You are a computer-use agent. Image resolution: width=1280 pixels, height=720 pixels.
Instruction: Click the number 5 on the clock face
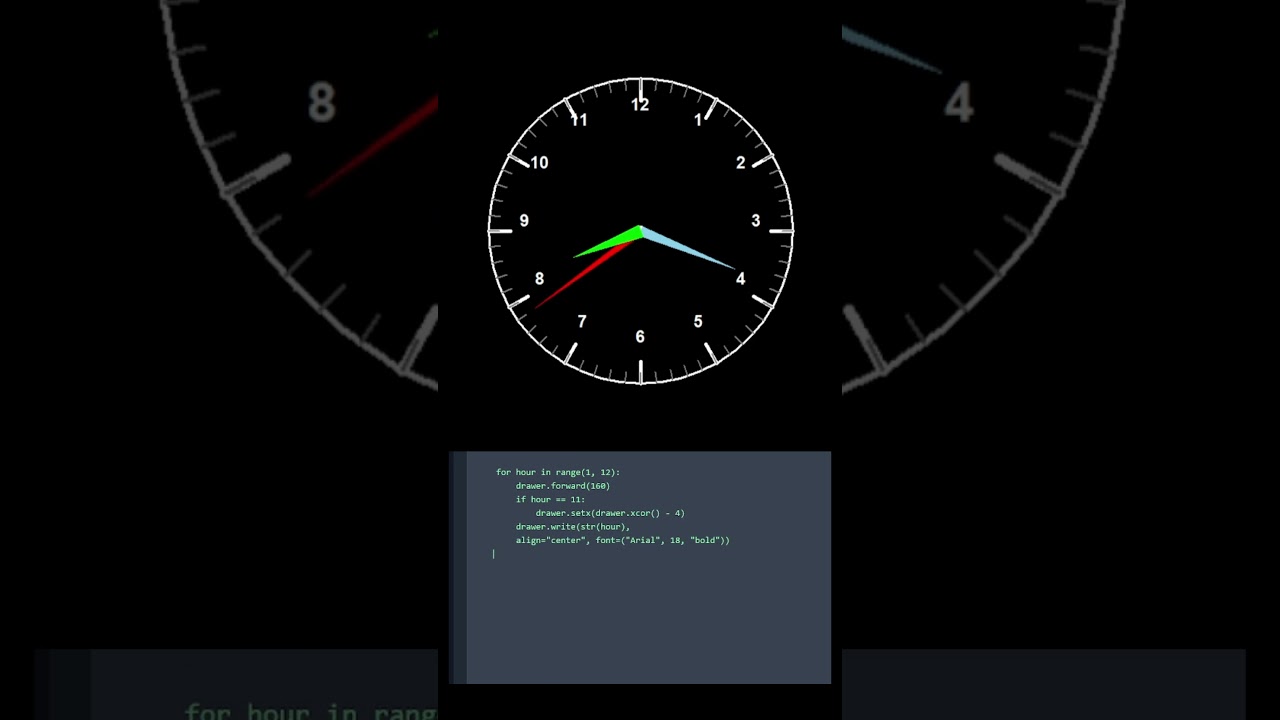[698, 322]
